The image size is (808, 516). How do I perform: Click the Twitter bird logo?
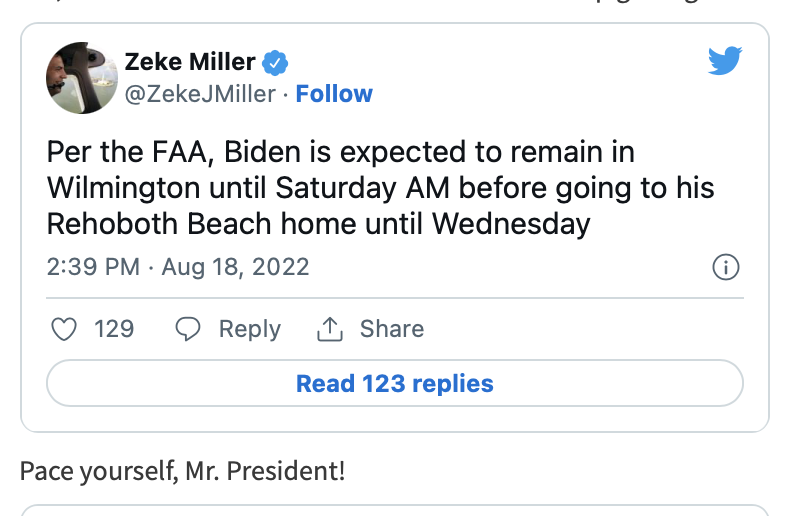725,62
